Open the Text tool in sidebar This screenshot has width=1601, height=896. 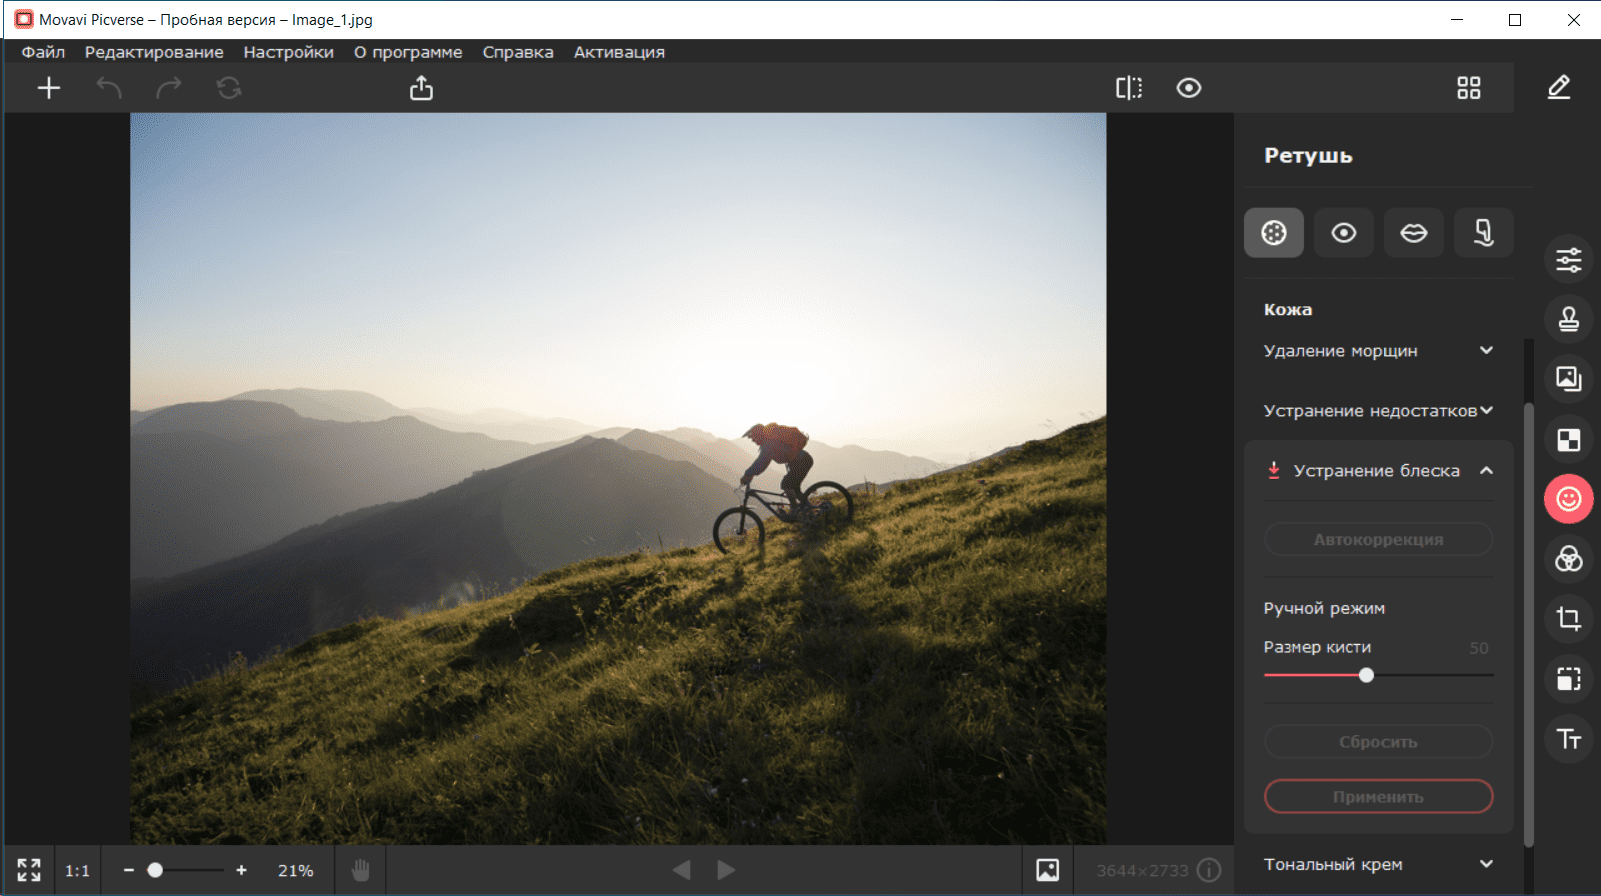[x=1568, y=739]
